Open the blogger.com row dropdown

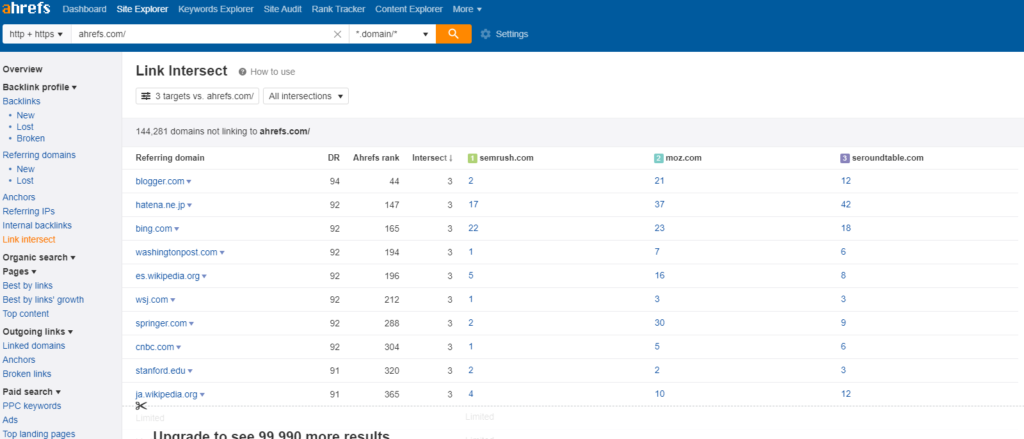[x=189, y=182]
